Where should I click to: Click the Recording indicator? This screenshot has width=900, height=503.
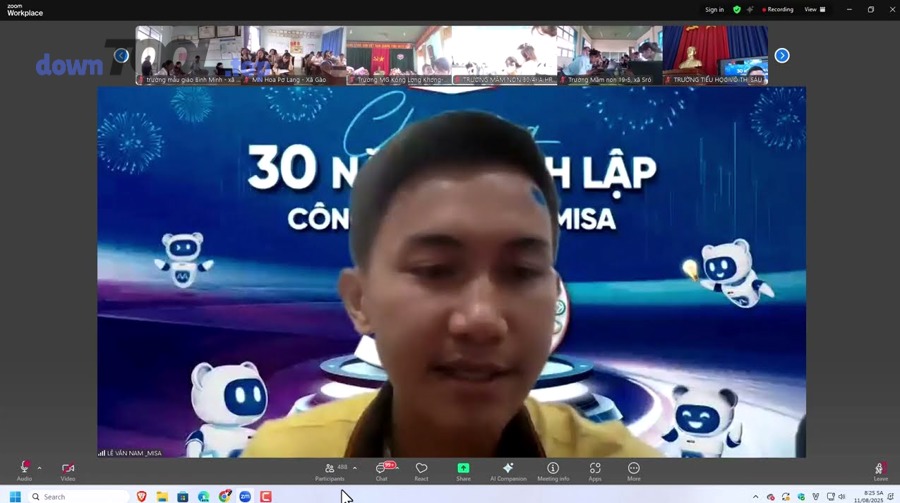778,10
